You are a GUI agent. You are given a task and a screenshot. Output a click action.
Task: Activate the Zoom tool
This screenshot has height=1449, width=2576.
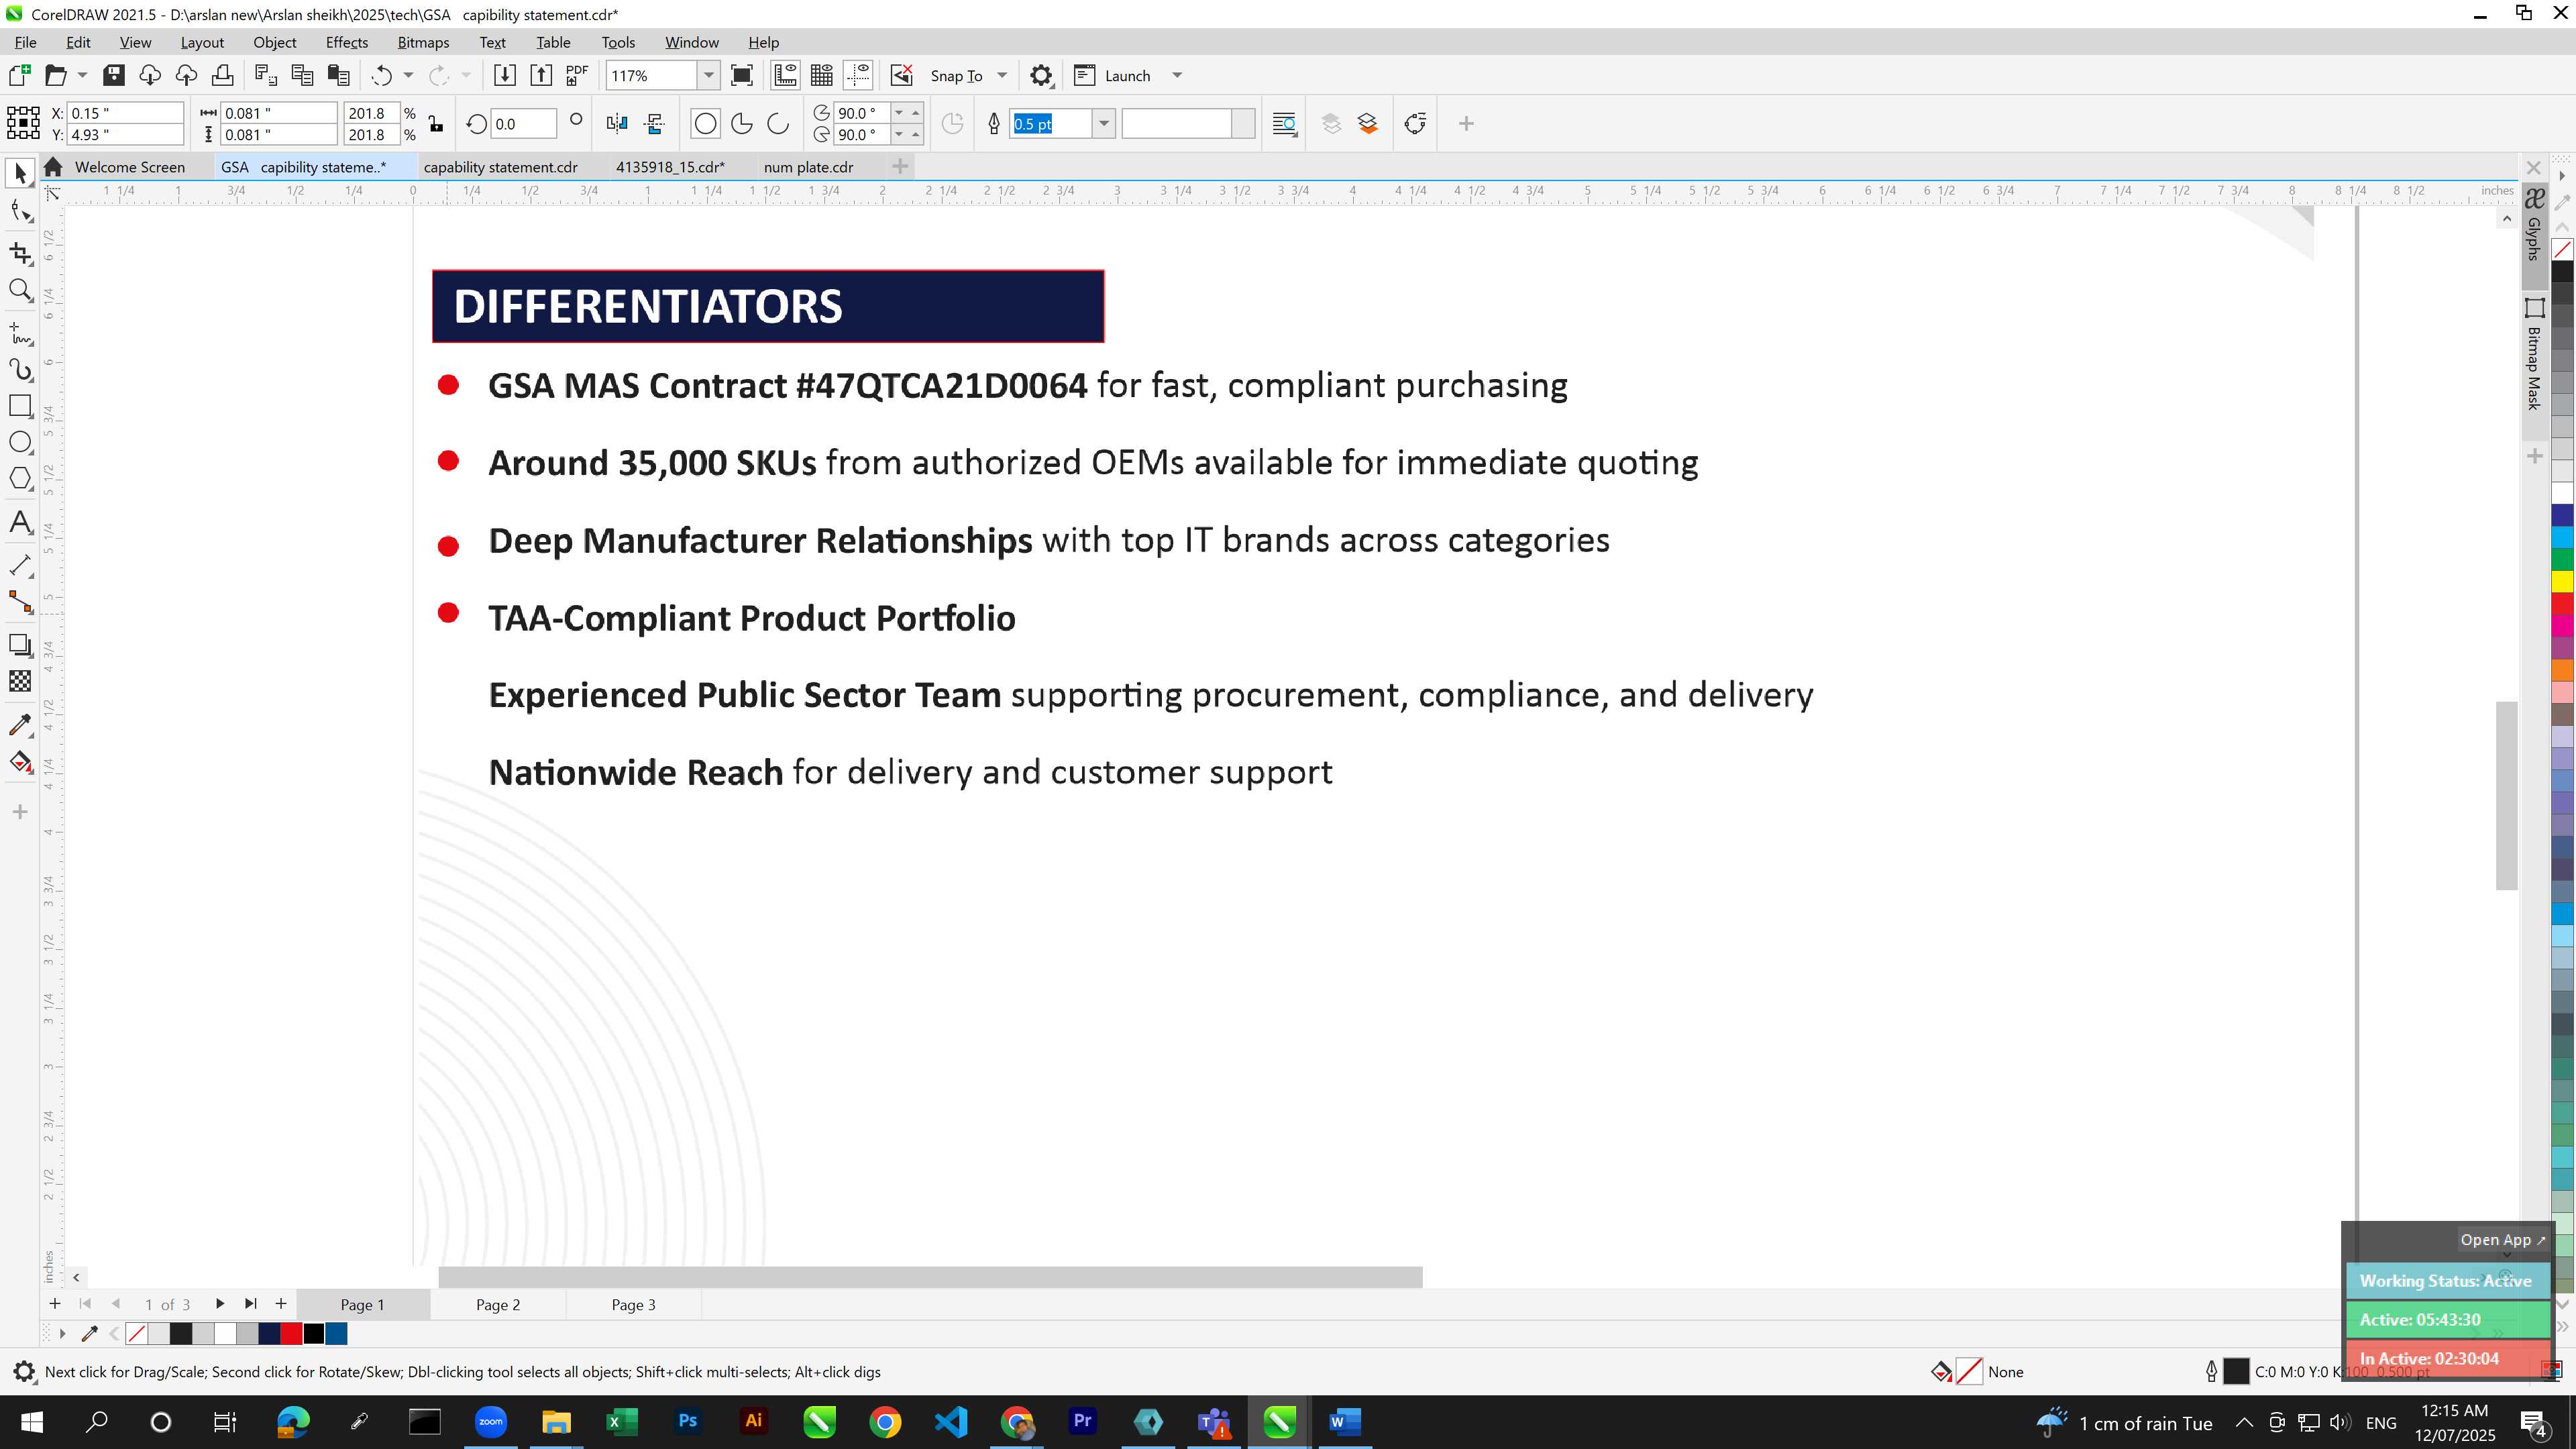pyautogui.click(x=20, y=291)
